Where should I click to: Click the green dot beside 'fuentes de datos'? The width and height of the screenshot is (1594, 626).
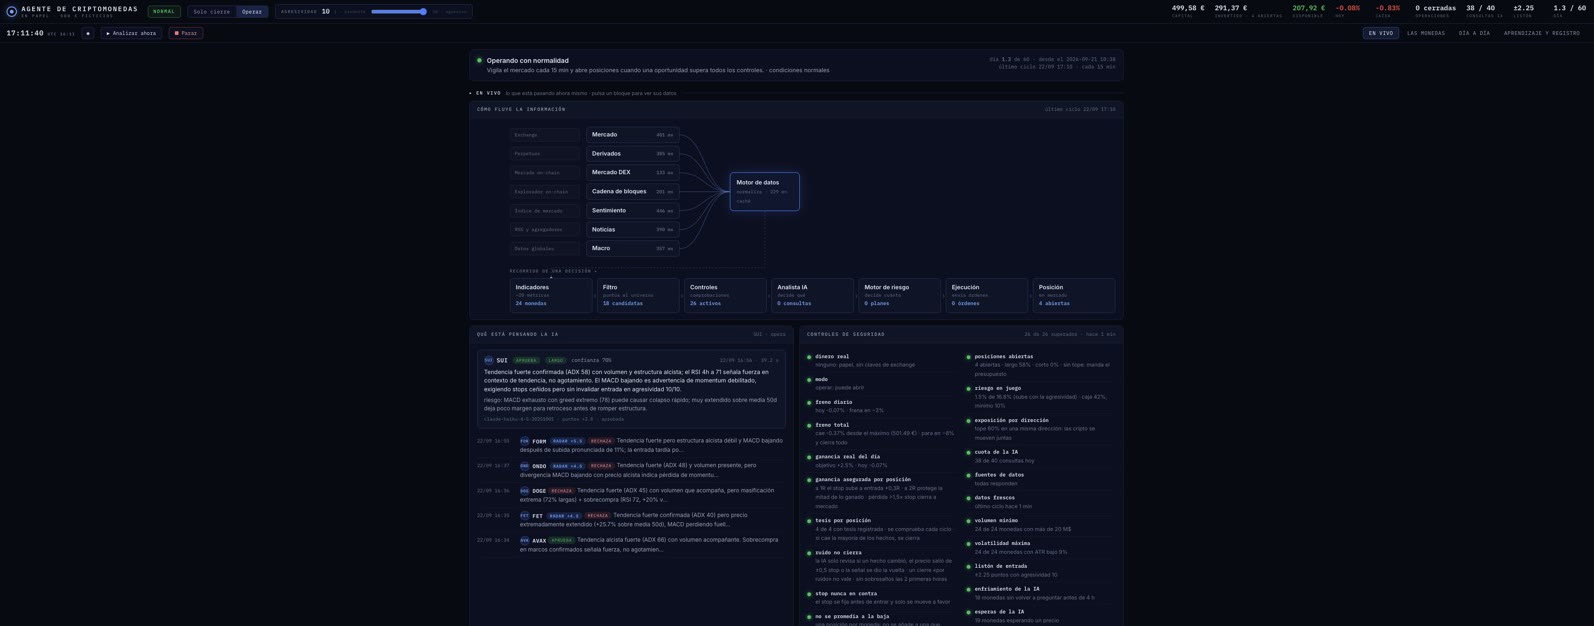click(968, 476)
